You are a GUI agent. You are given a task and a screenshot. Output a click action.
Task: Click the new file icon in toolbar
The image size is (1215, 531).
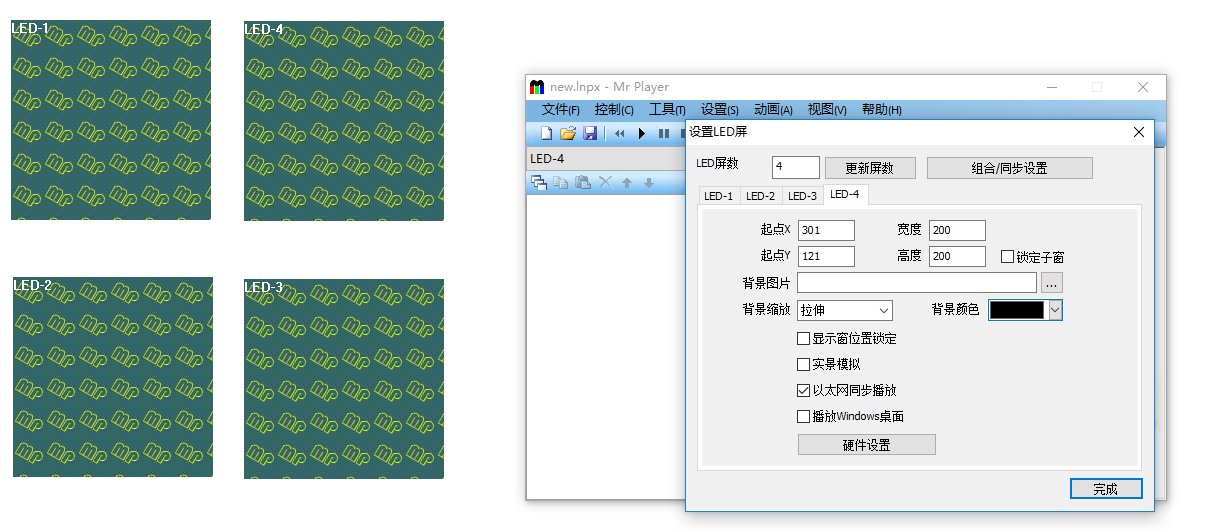(546, 133)
